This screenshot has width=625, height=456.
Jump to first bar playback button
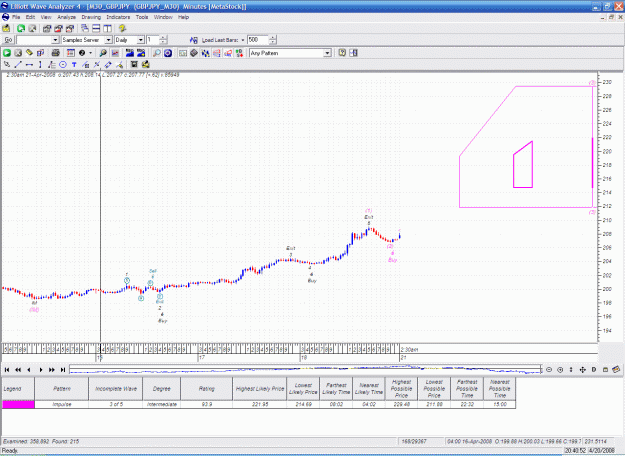[x=7, y=370]
